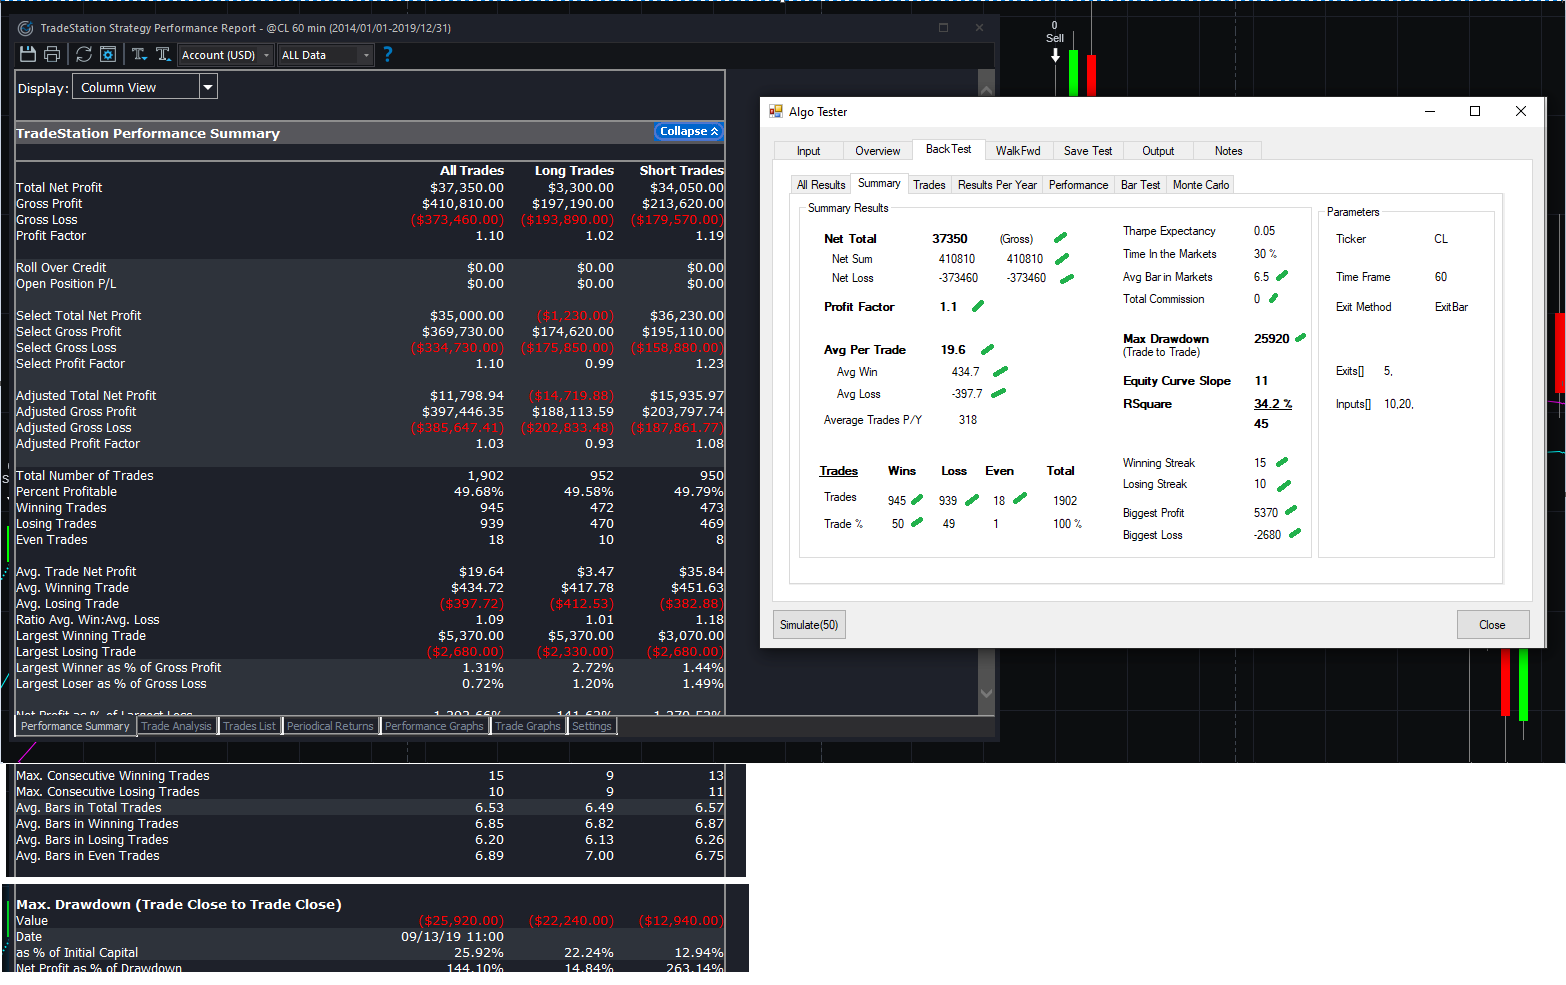
Task: Click the Close button in Algo Tester
Action: (x=1492, y=625)
